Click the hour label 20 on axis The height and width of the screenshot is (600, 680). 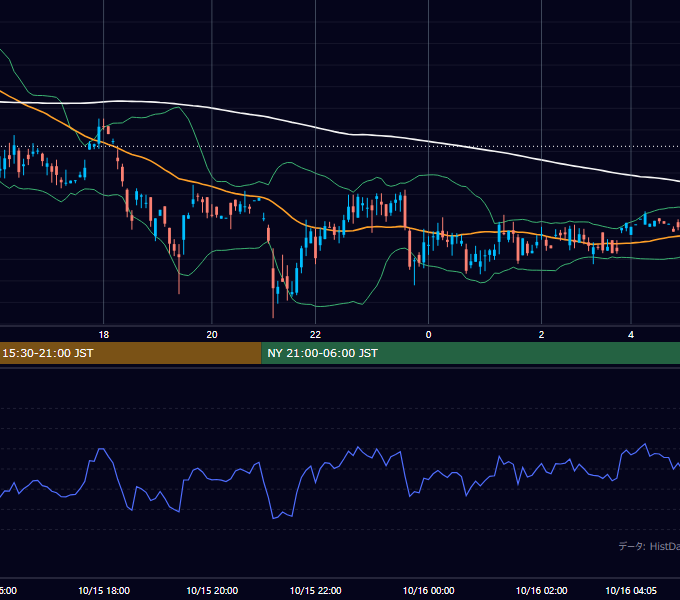(212, 335)
